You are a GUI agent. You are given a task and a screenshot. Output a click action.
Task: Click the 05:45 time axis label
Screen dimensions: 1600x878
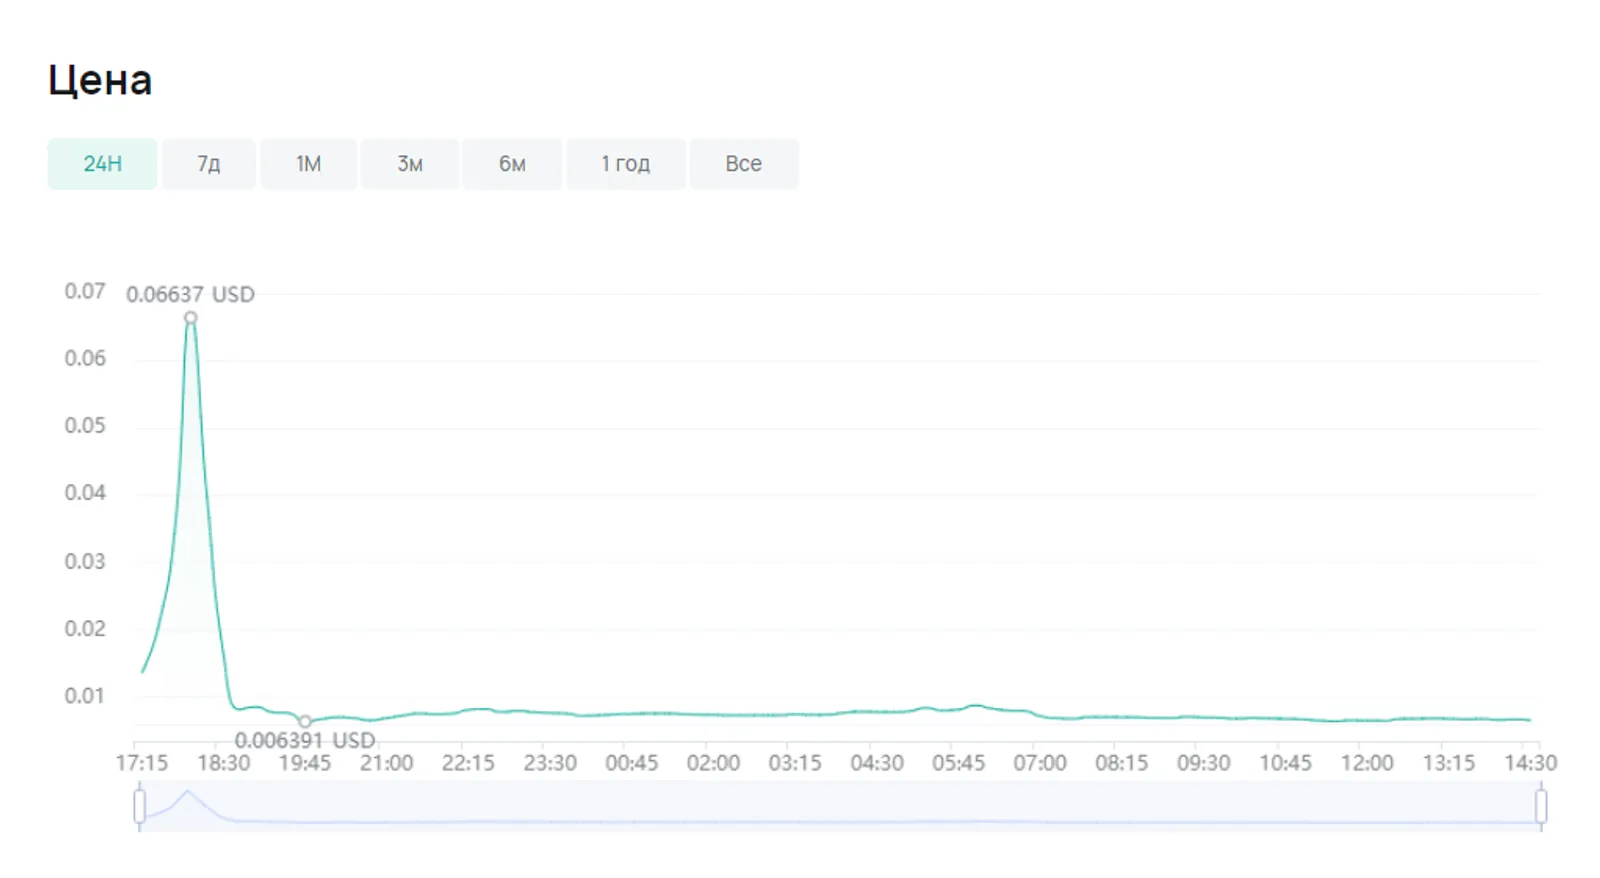tap(958, 763)
